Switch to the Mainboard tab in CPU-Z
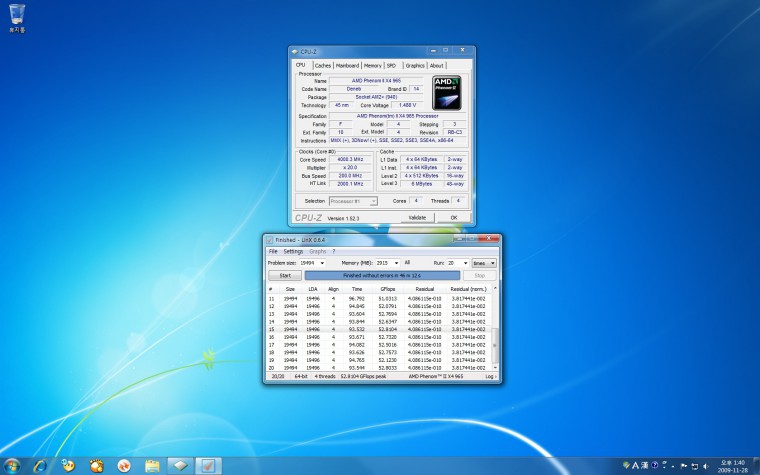The height and width of the screenshot is (475, 760). pos(347,65)
